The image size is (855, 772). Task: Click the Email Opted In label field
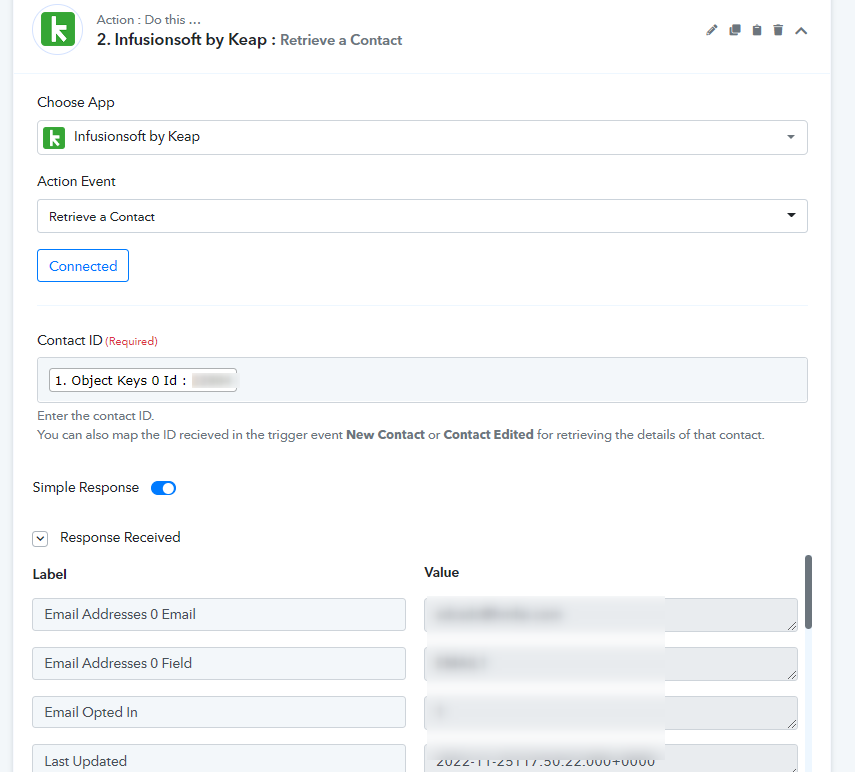coord(219,712)
